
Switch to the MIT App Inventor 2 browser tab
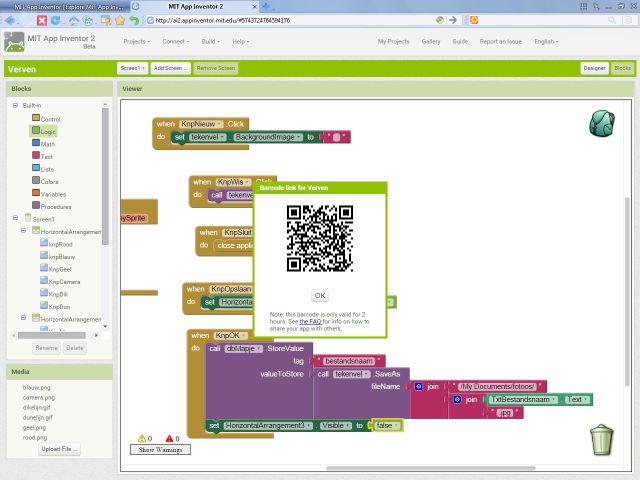[196, 6]
